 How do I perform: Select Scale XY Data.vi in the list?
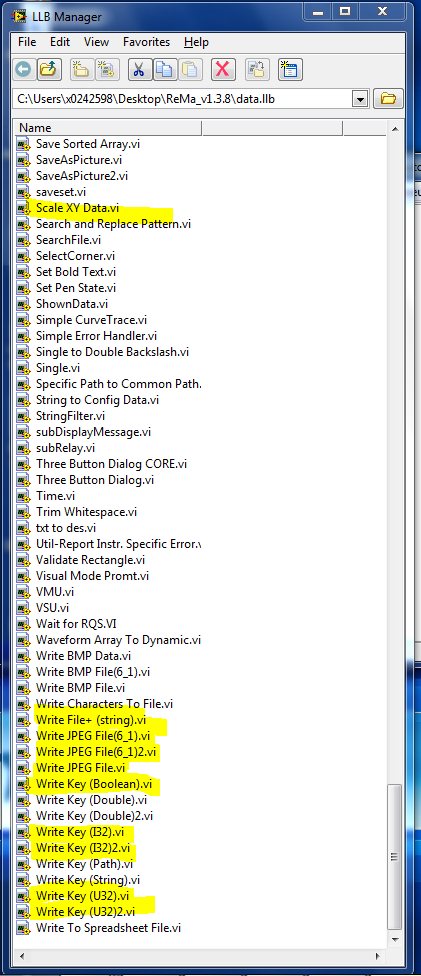(77, 209)
